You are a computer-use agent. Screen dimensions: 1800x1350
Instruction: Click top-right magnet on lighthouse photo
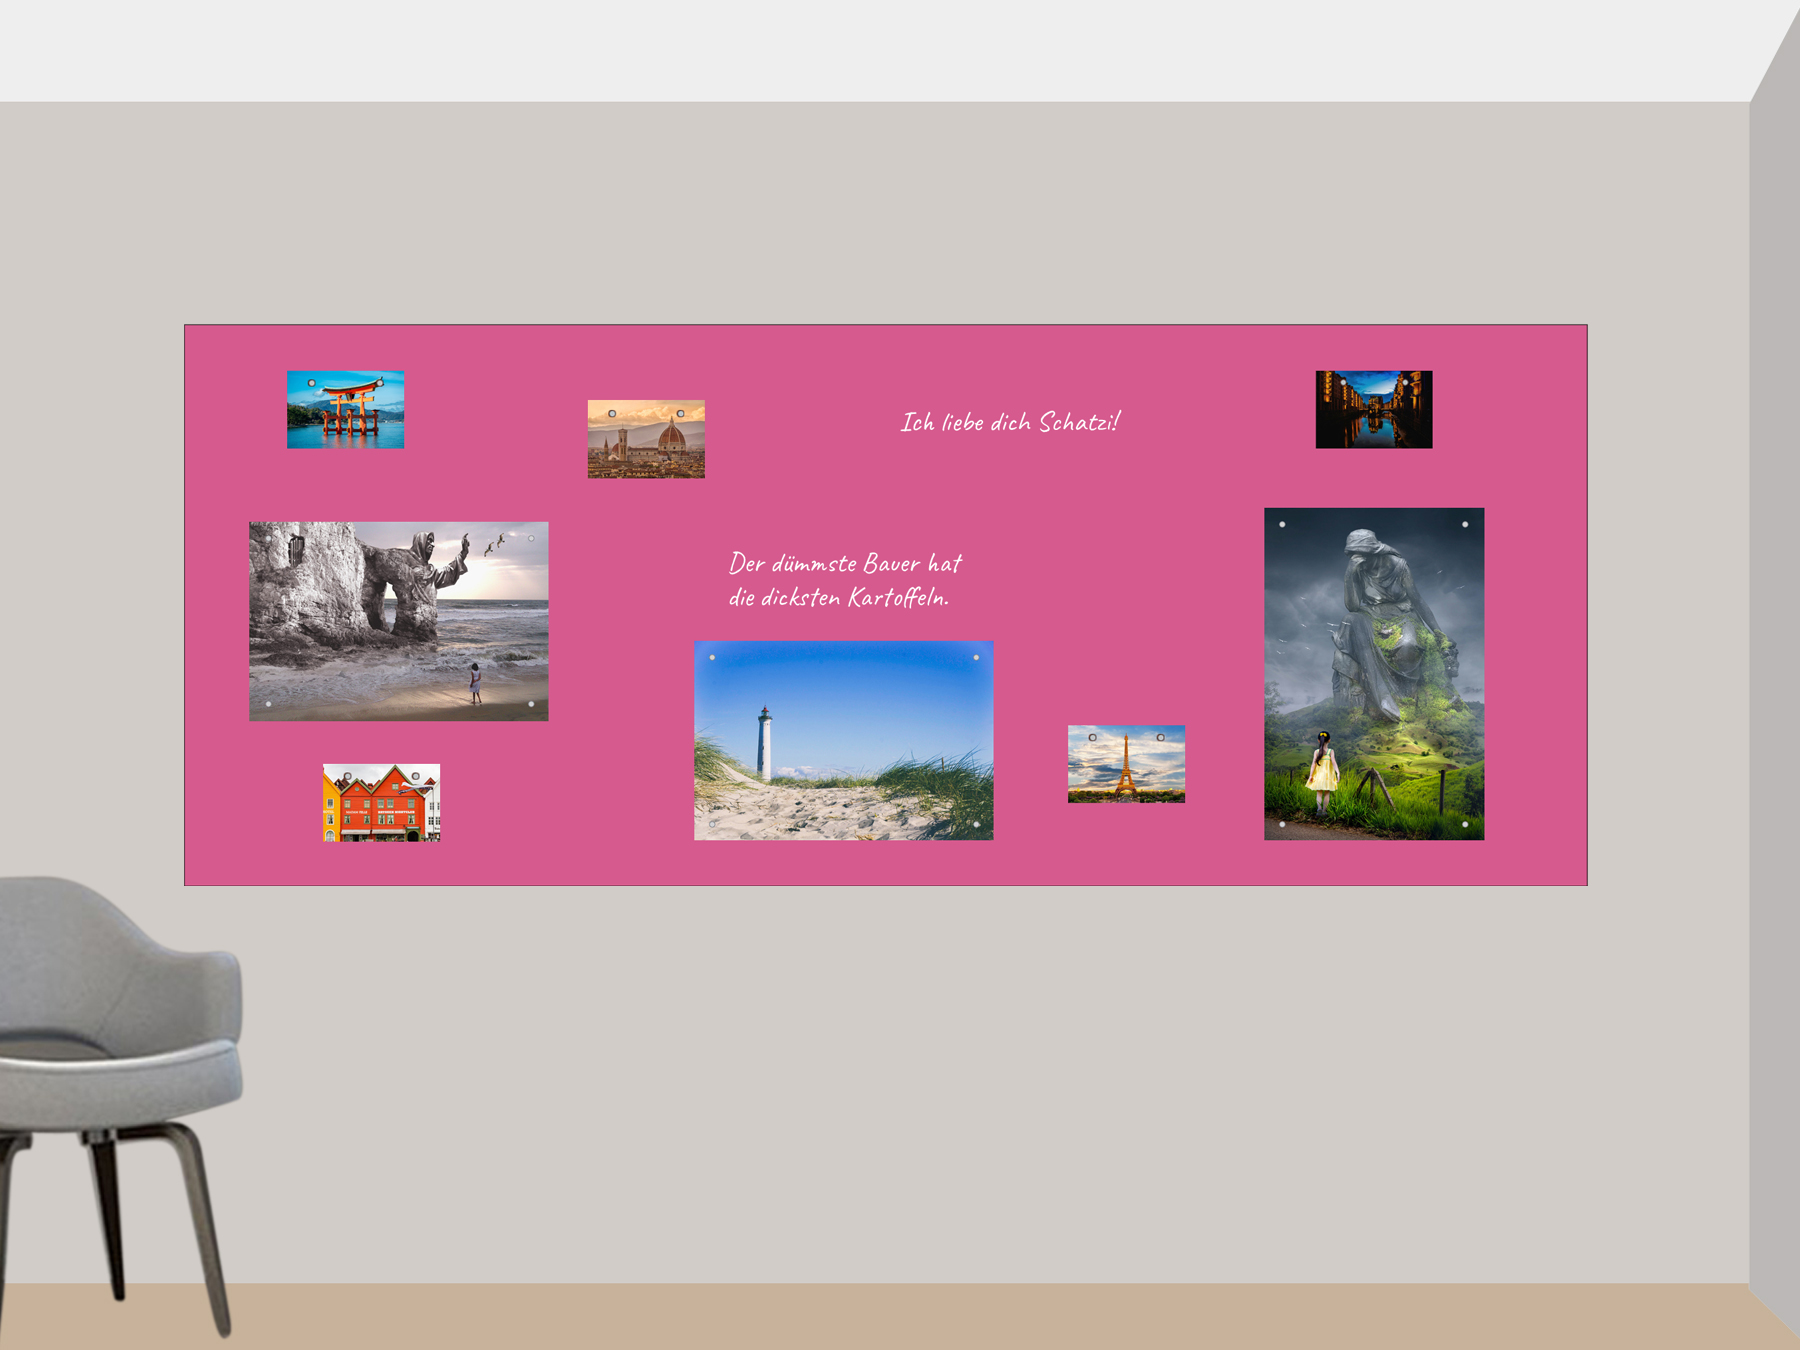[x=976, y=658]
